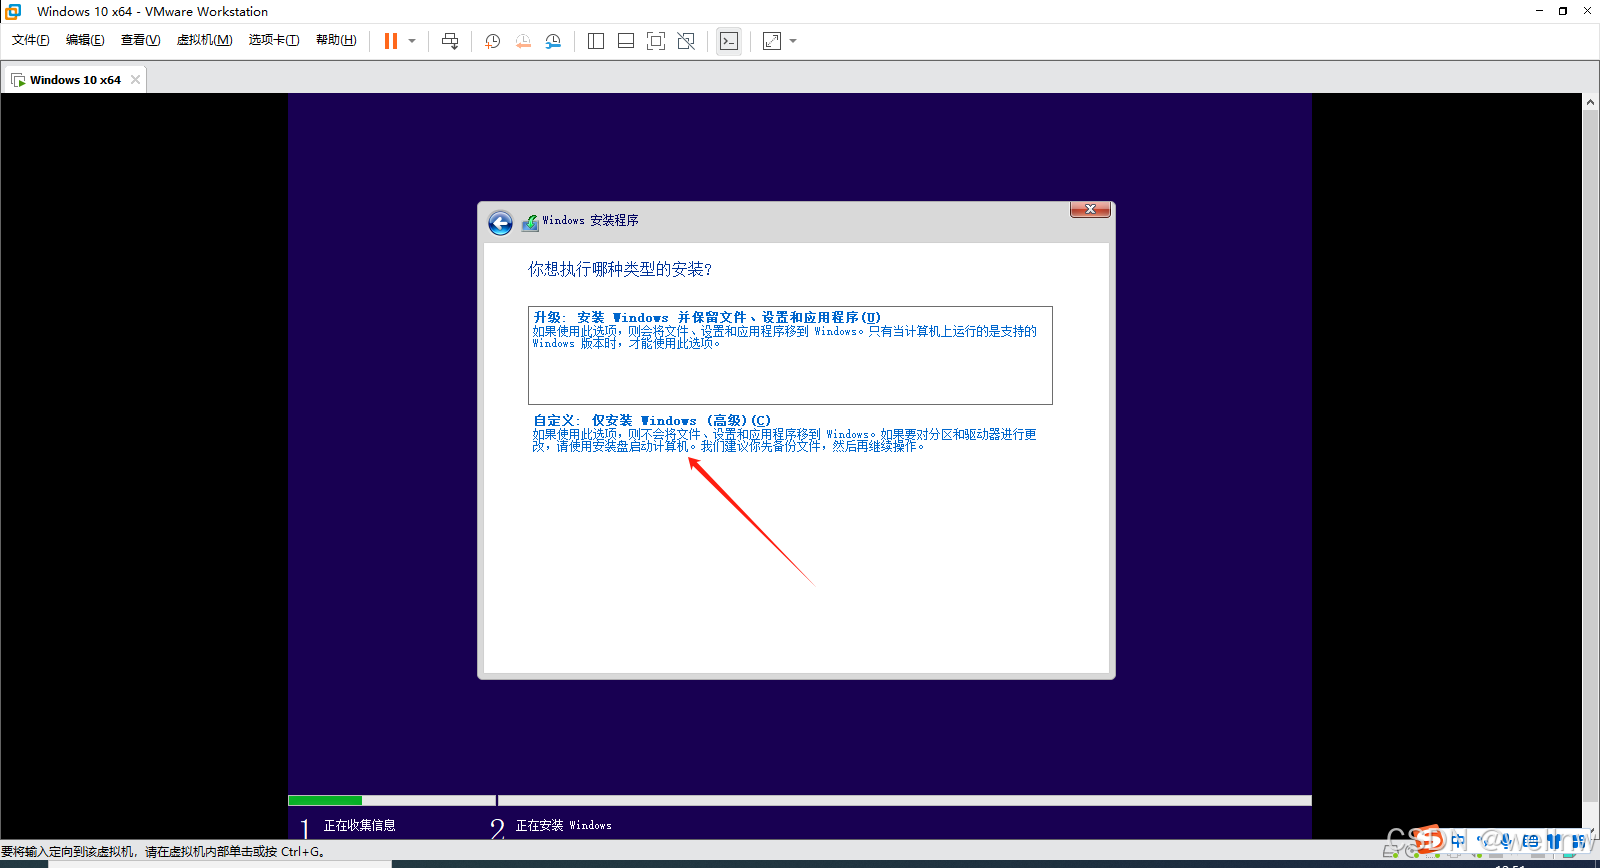Open the 查看(V) menu
This screenshot has width=1600, height=868.
coord(140,40)
